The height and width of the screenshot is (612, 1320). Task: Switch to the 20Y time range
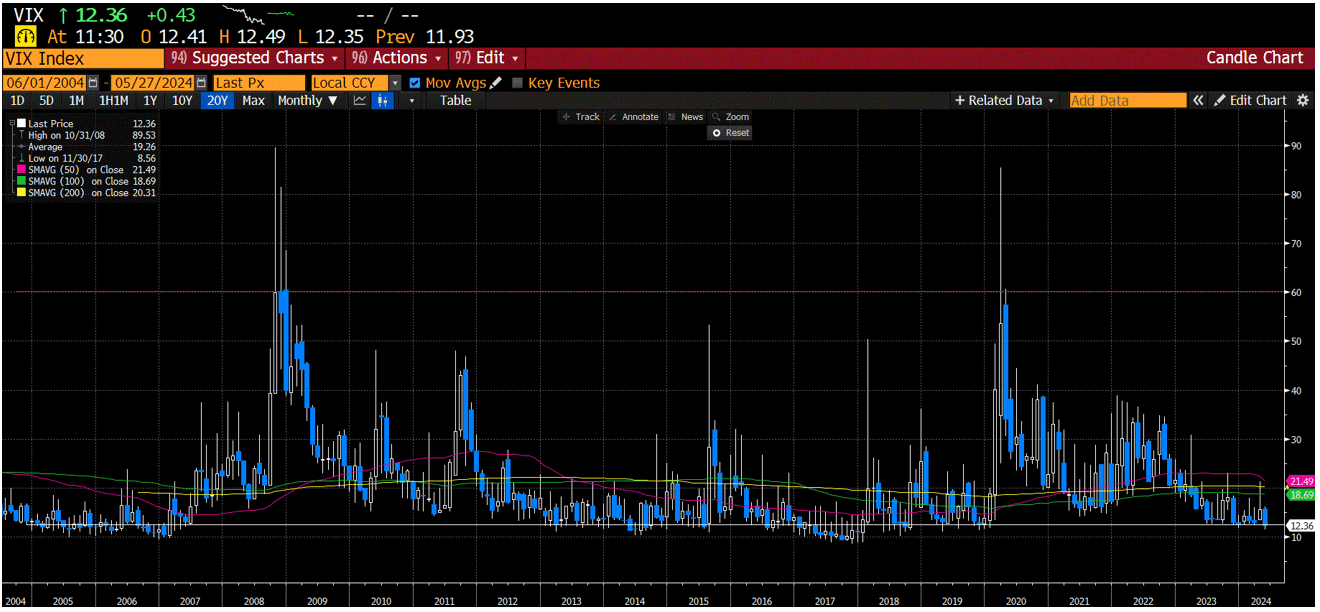[217, 100]
